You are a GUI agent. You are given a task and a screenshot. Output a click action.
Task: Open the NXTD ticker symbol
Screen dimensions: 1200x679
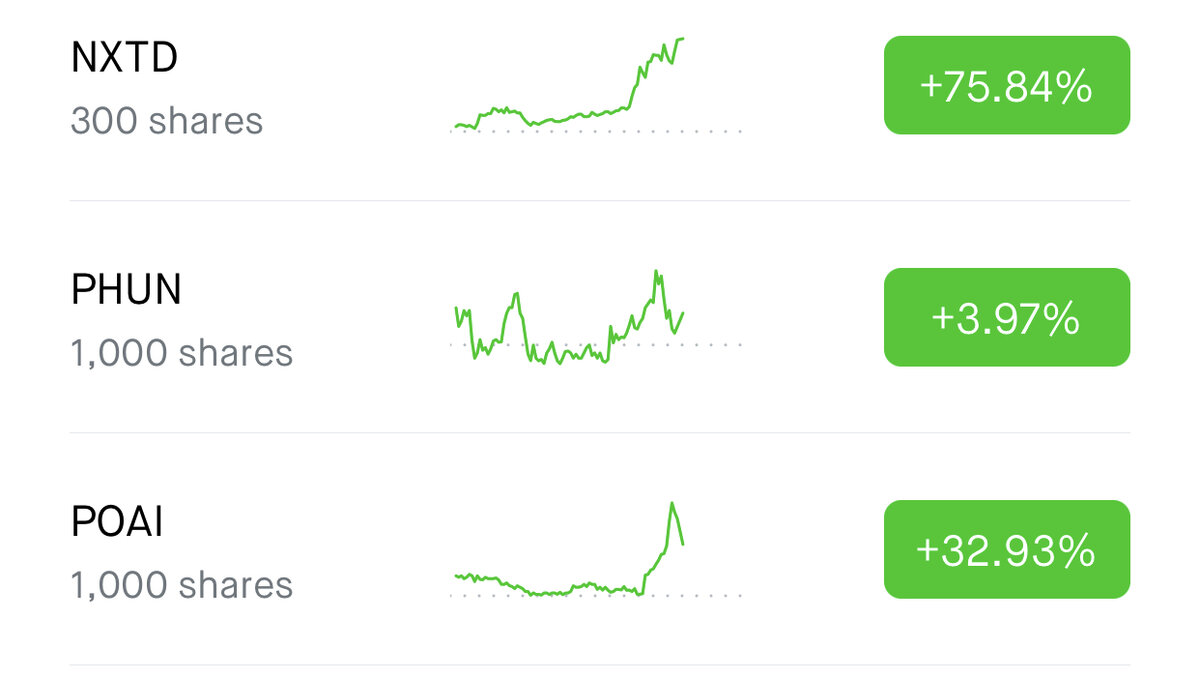point(124,58)
